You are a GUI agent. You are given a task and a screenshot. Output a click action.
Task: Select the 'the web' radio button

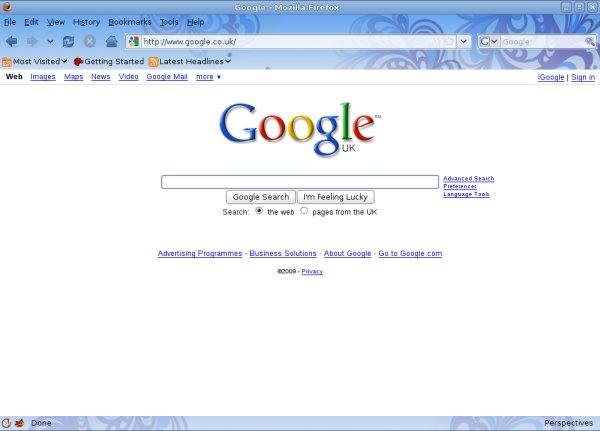click(x=259, y=211)
